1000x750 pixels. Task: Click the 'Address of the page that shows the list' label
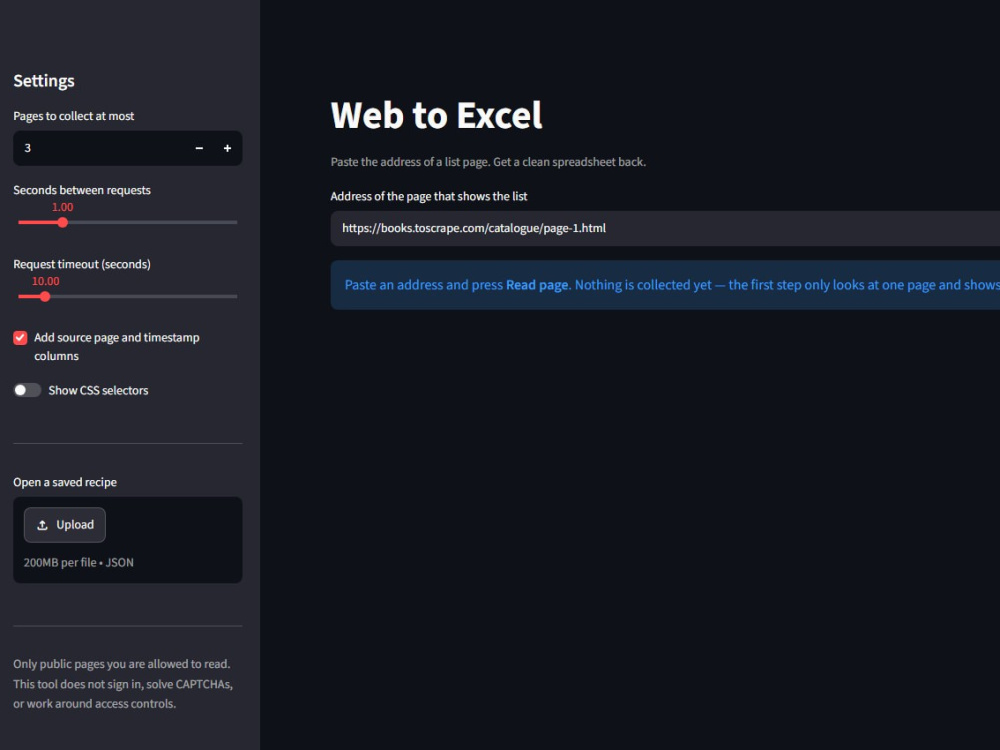pos(429,196)
